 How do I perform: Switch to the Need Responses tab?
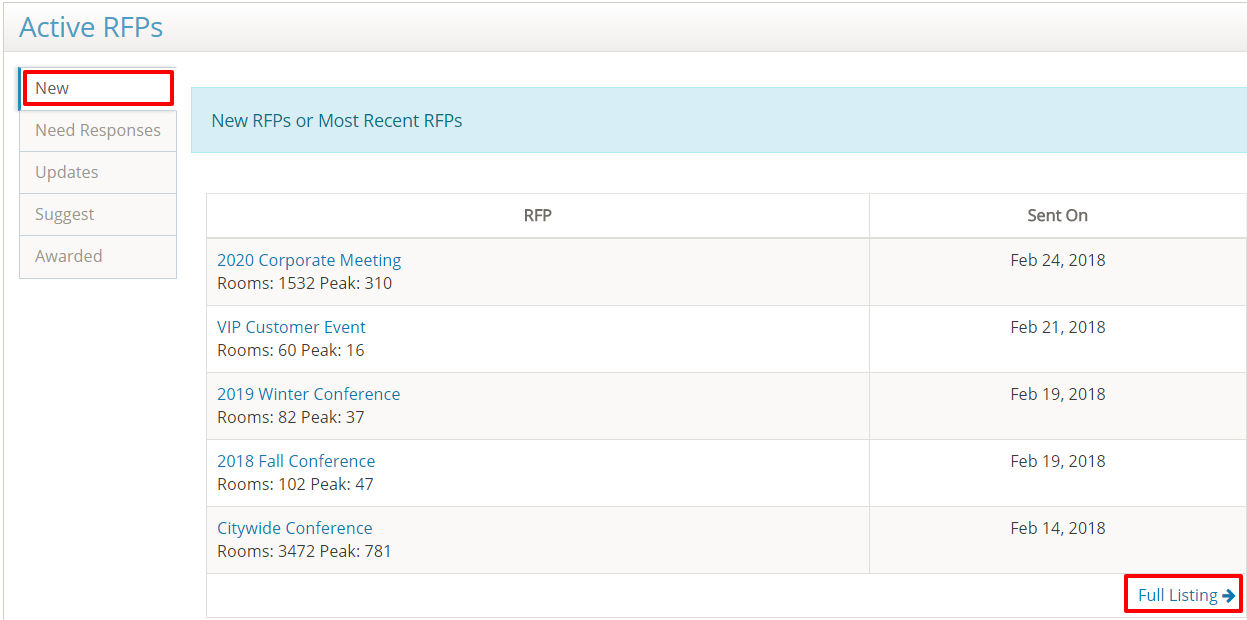pyautogui.click(x=97, y=130)
